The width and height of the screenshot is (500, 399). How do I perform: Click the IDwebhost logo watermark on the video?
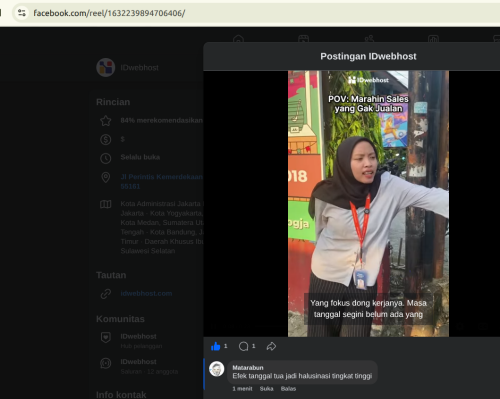[368, 80]
